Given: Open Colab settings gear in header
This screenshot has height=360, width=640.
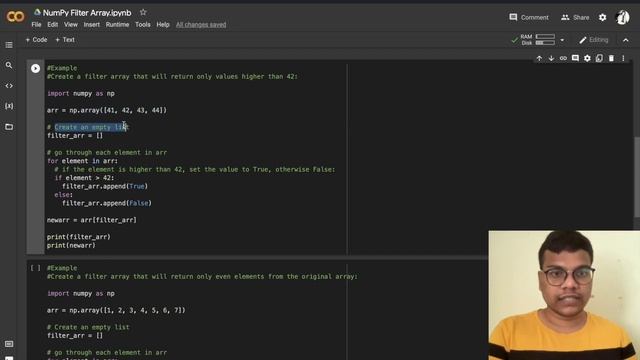Looking at the screenshot, I should [602, 17].
